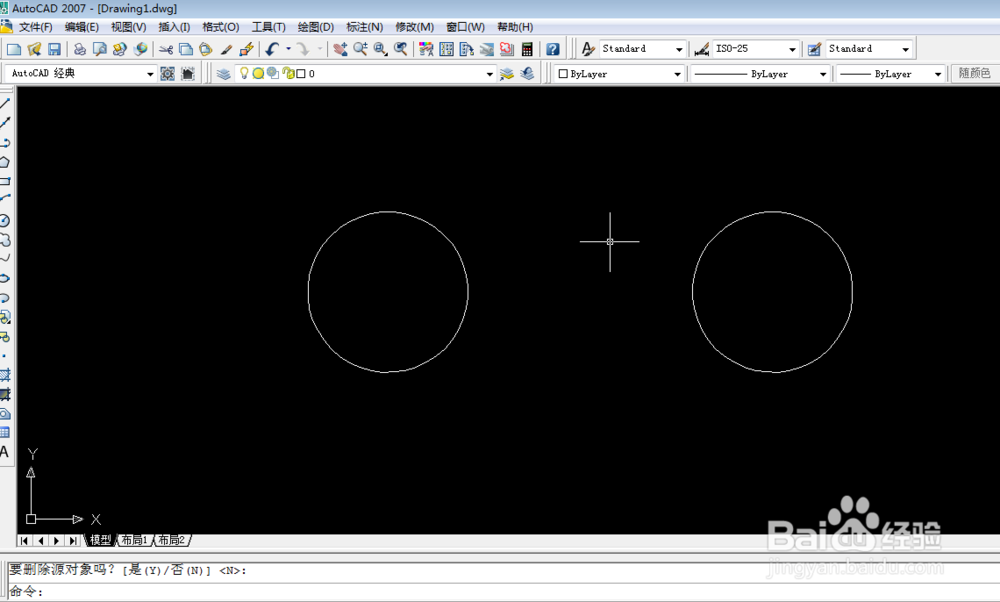Click the 命令: command line input
The width and height of the screenshot is (1000, 602).
503,591
